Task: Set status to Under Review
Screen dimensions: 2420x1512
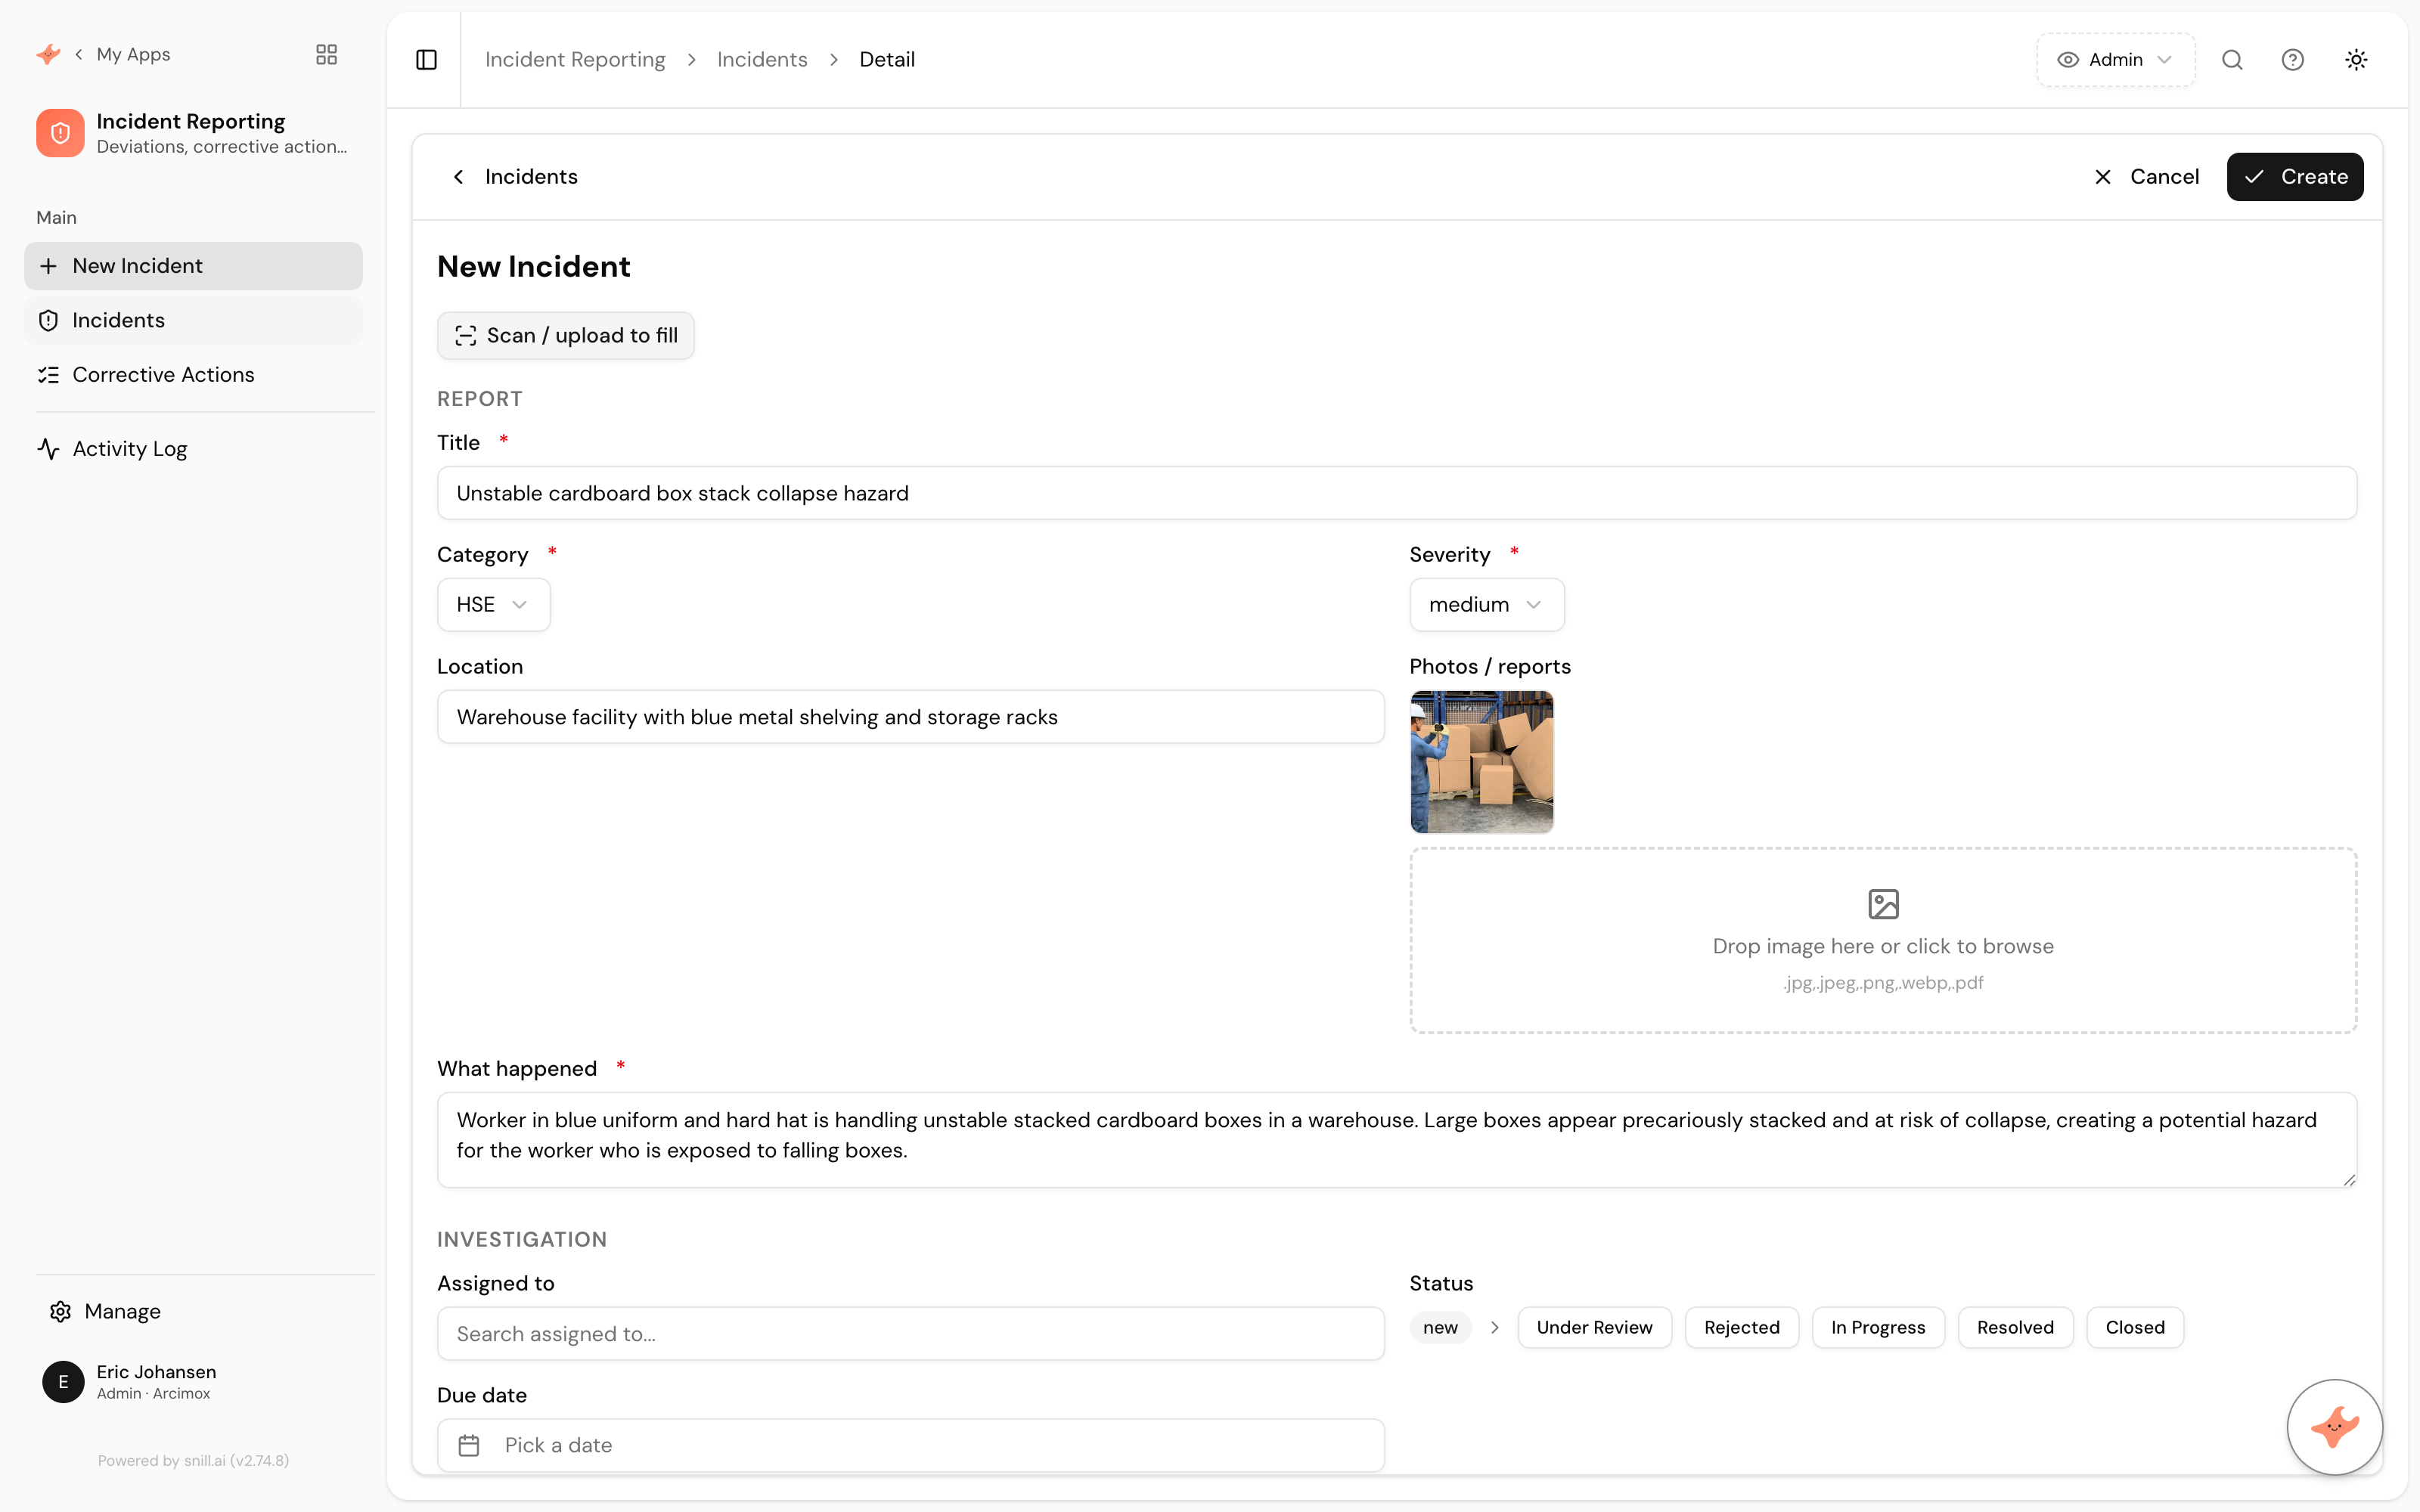Action: (x=1594, y=1328)
